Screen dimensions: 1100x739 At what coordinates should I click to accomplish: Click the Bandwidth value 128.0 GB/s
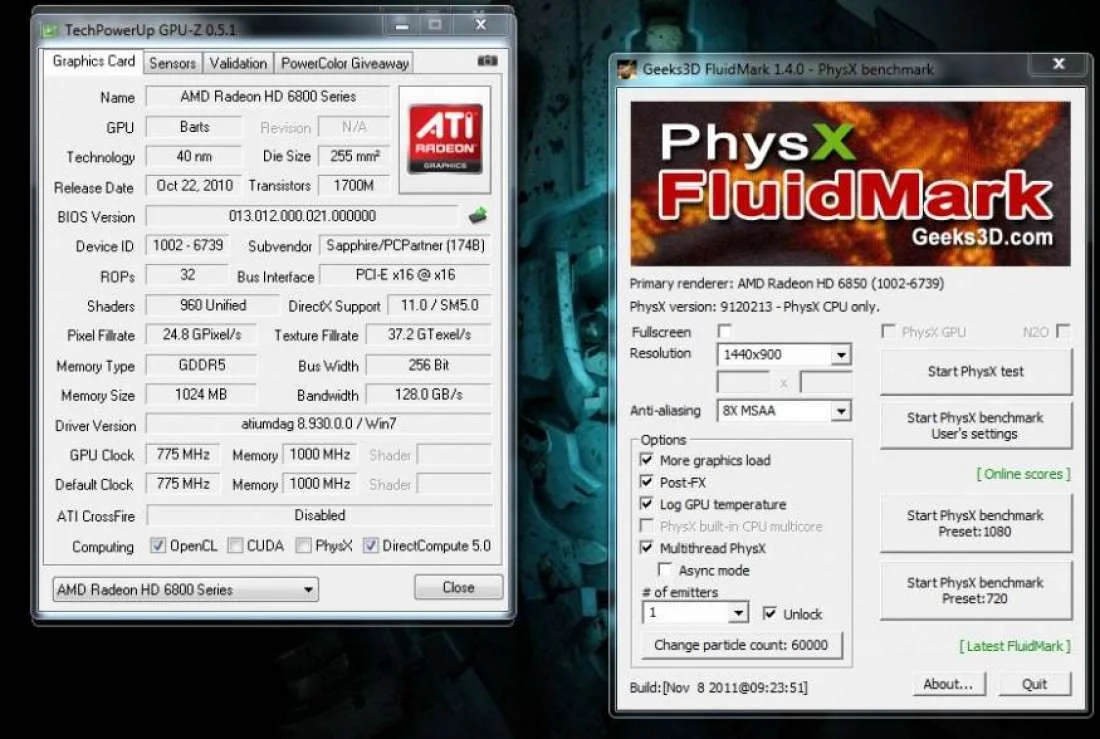click(429, 394)
